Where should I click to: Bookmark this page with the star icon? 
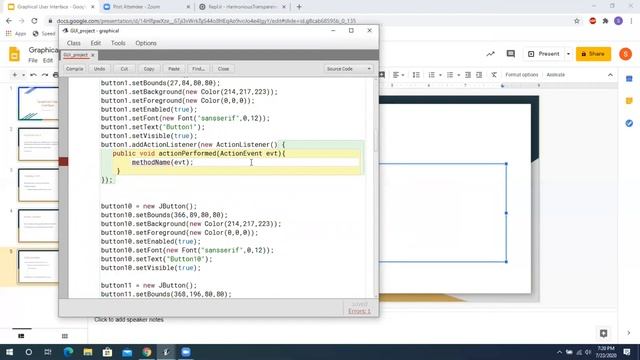[577, 21]
